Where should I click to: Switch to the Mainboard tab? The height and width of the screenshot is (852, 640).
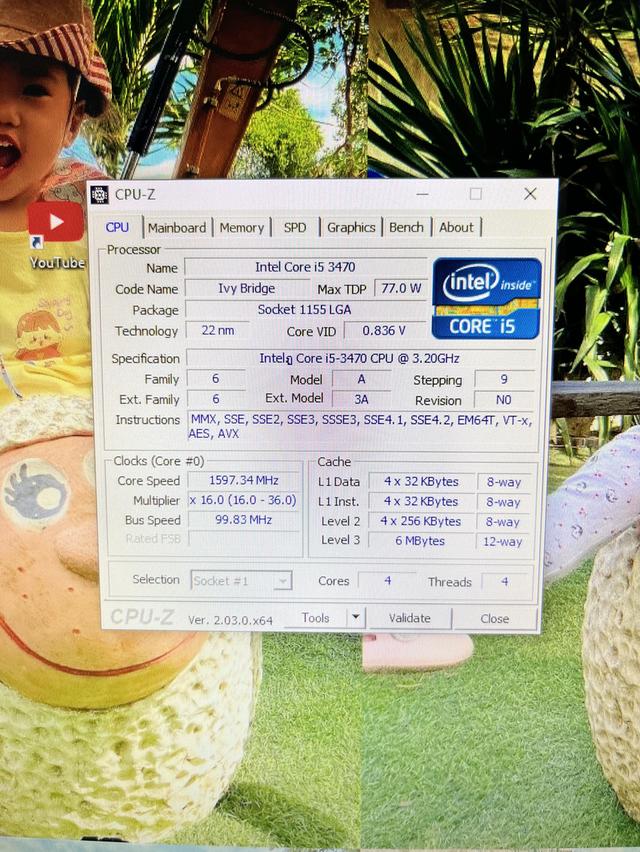click(x=177, y=228)
